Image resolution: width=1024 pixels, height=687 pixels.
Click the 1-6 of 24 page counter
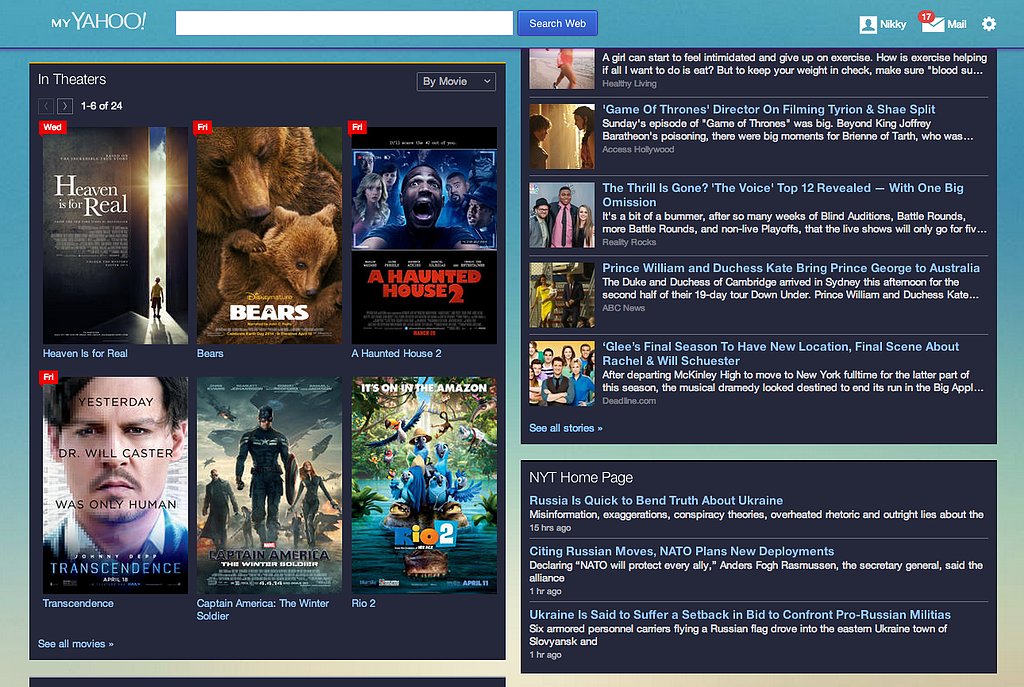point(101,106)
